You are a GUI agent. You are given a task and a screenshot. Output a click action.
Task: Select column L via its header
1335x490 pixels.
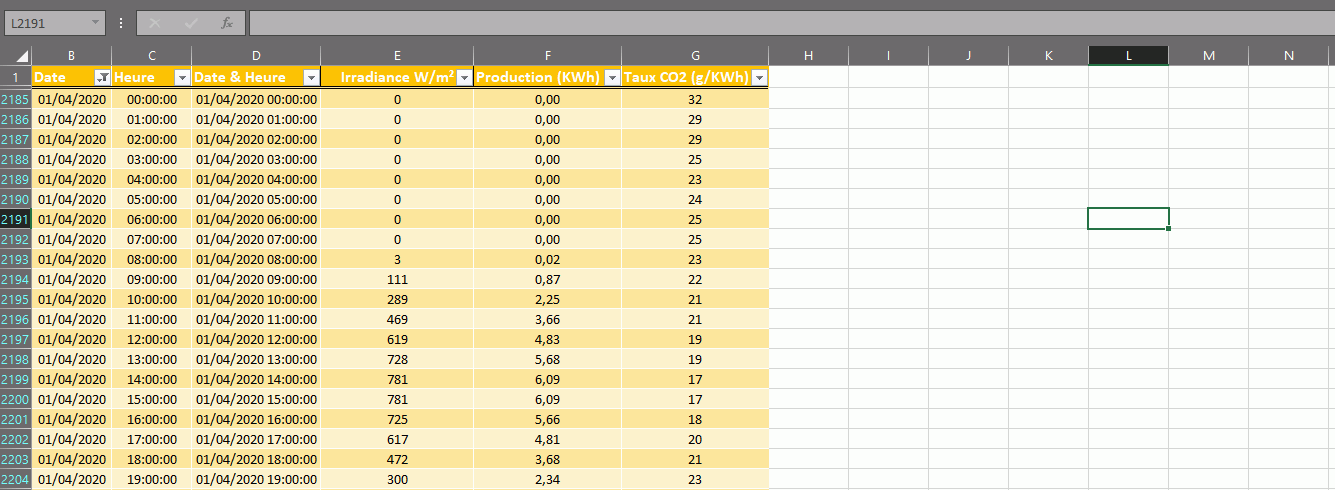(x=1128, y=56)
